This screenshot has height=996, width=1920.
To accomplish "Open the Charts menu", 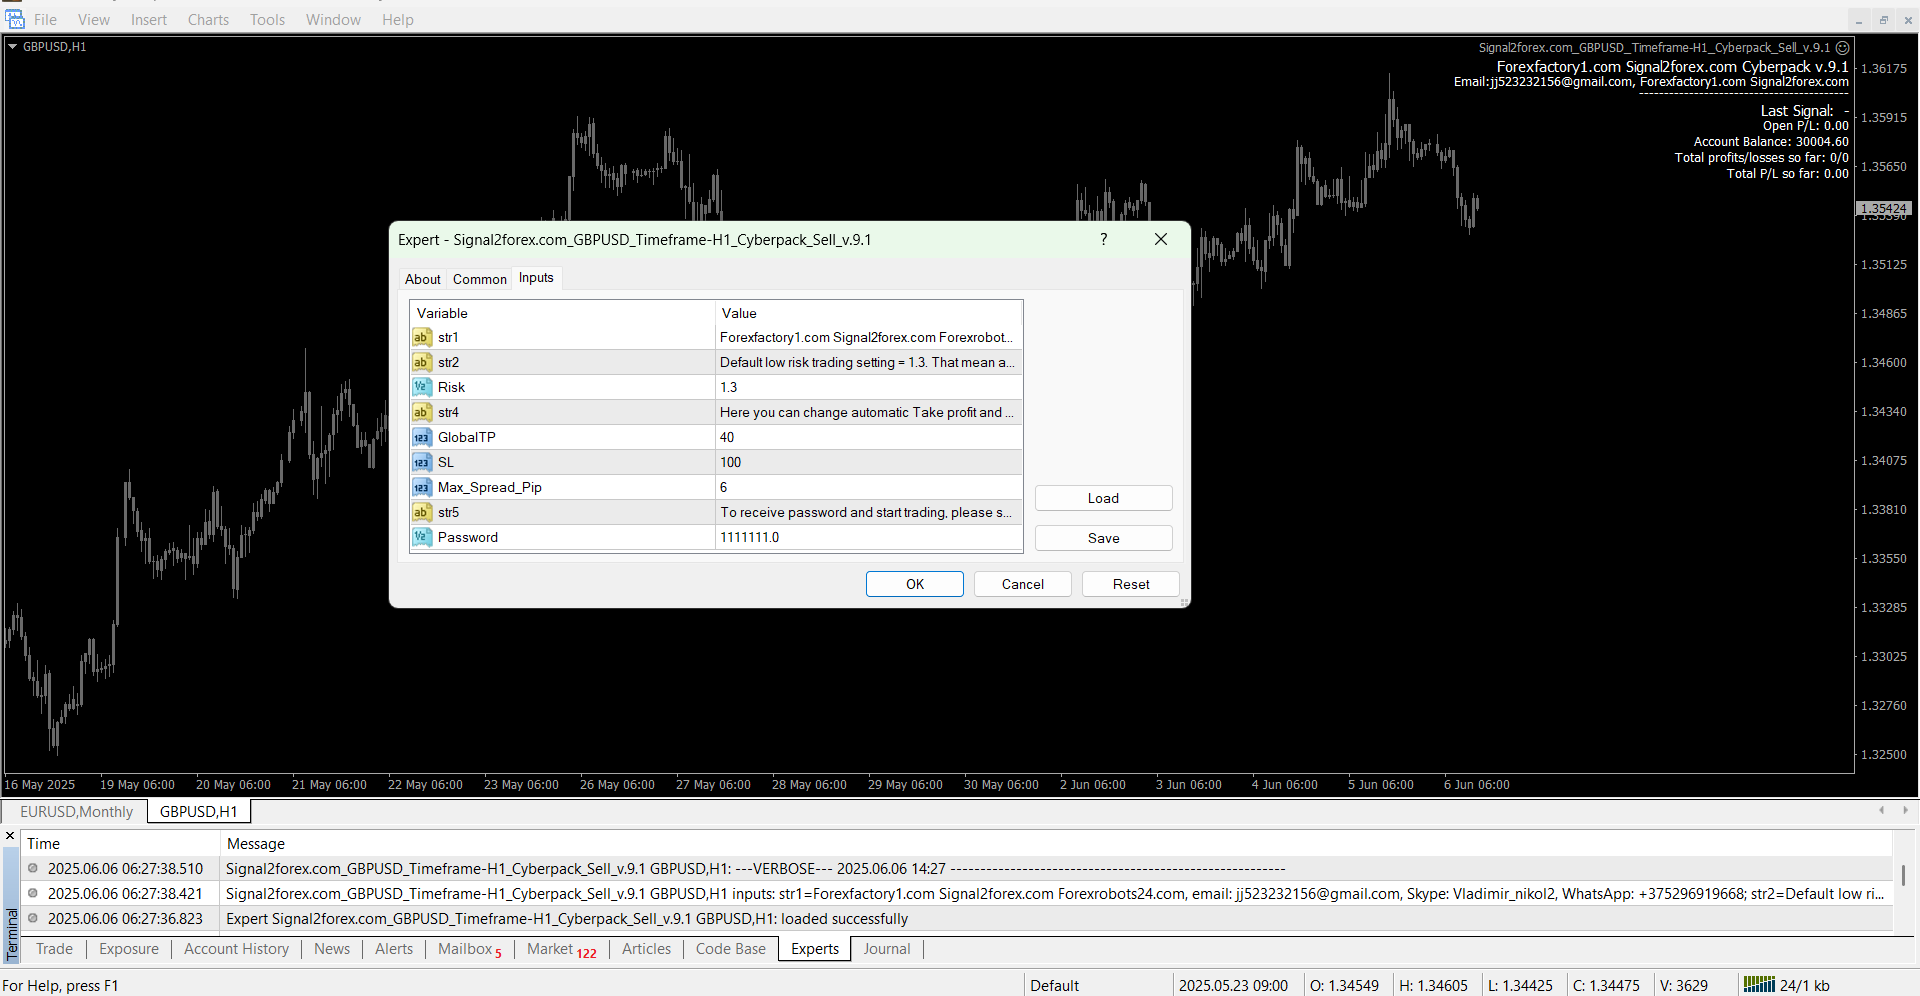I will tap(208, 20).
